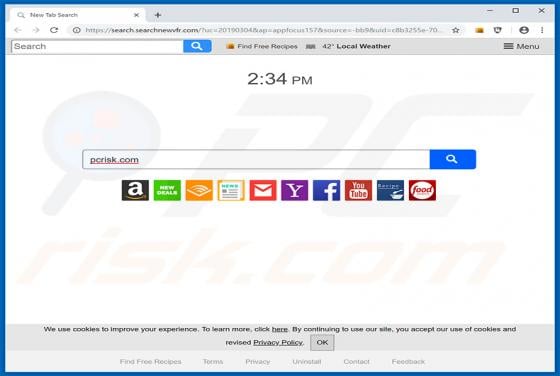Screen dimensions: 560x376
Task: Go forward with the browser forward arrow
Action: coord(36,30)
